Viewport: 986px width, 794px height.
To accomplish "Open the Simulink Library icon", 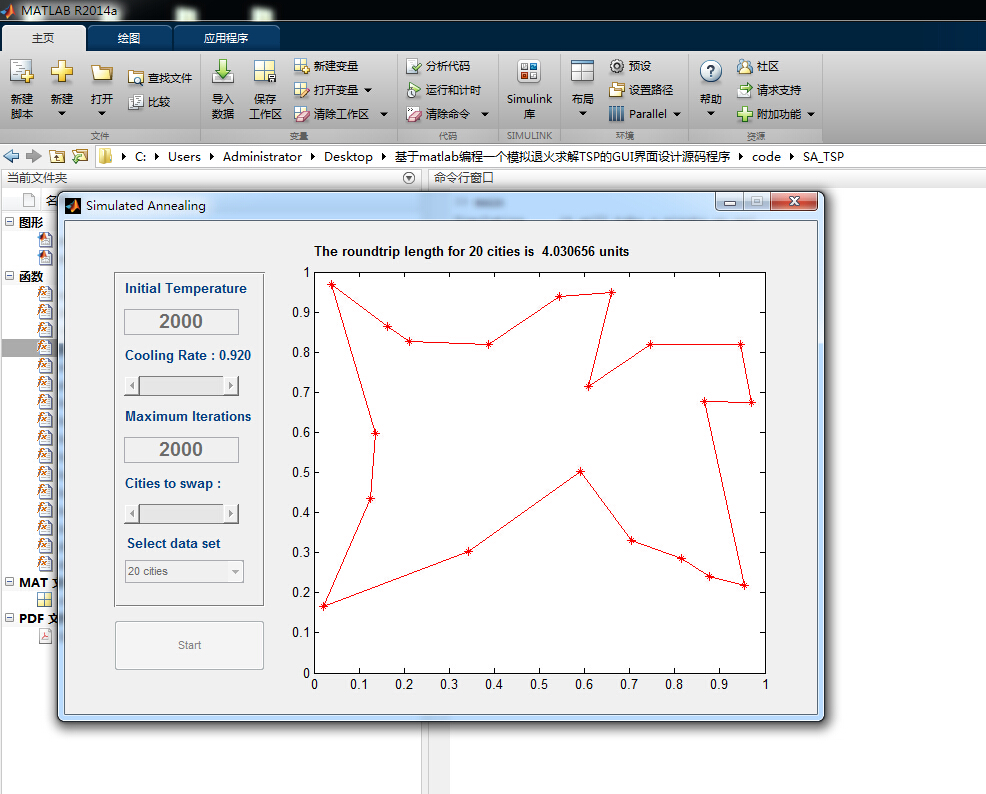I will (529, 72).
